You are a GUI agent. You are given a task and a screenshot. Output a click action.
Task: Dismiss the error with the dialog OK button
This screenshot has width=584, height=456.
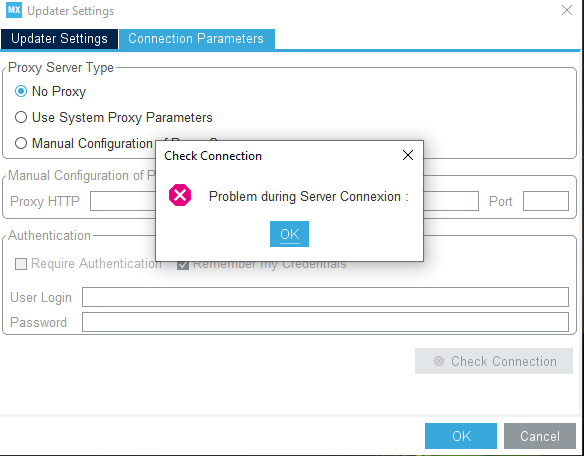(289, 234)
